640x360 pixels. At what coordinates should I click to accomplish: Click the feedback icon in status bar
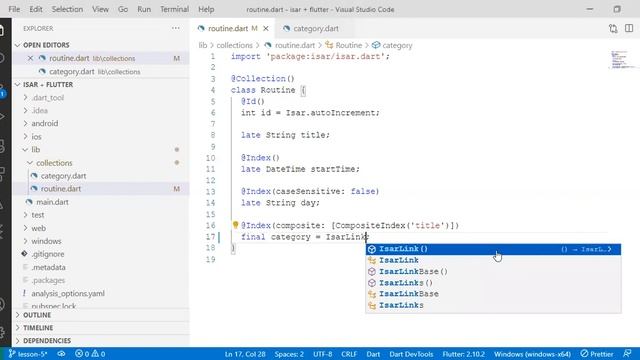(x=627, y=353)
